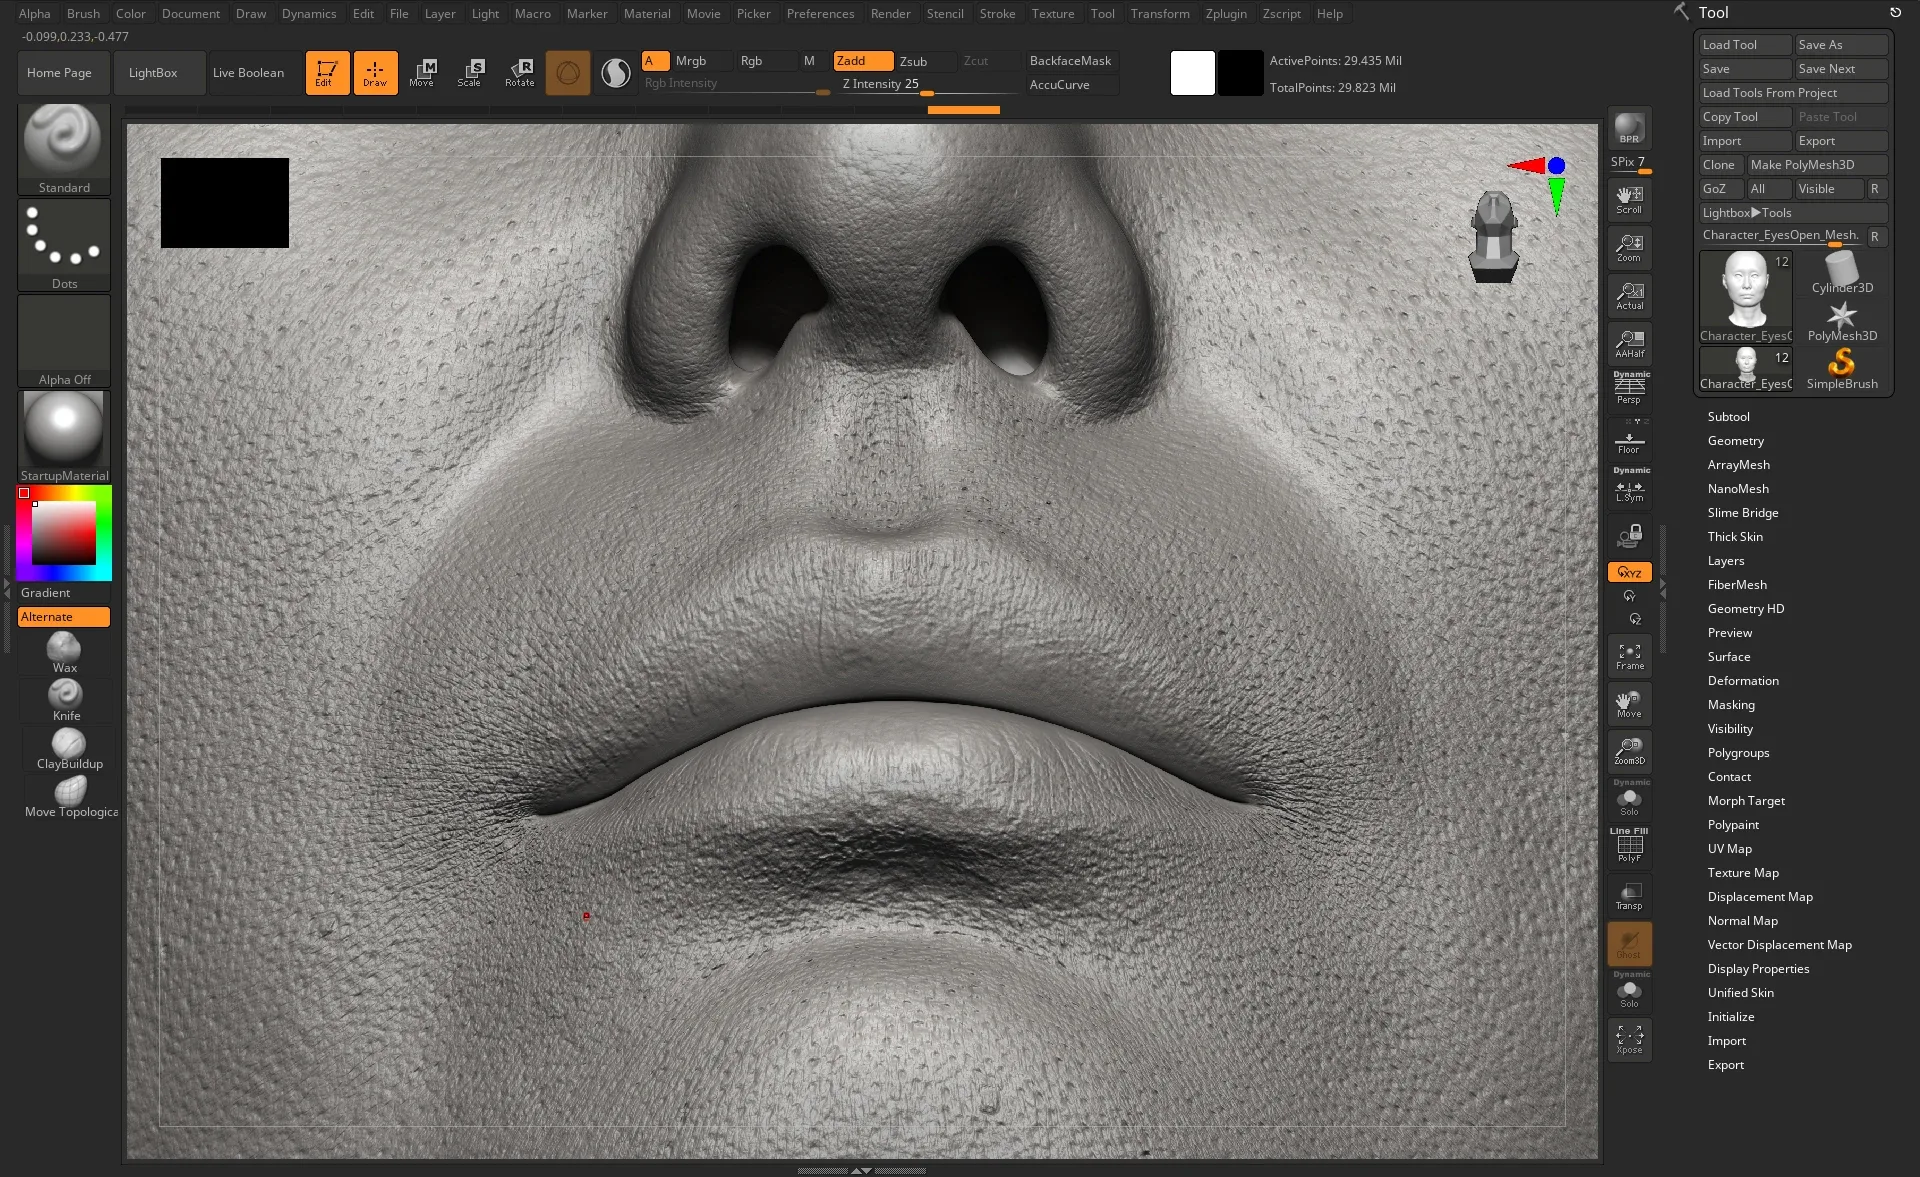This screenshot has height=1177, width=1920.
Task: Disable Ghost mode on the right shelf
Action: coord(1629,944)
